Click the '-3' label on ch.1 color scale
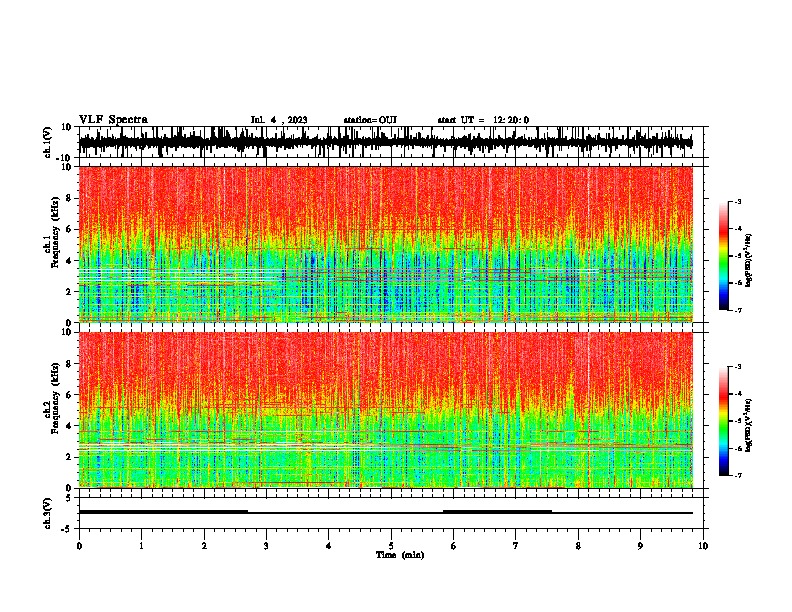 coord(737,201)
